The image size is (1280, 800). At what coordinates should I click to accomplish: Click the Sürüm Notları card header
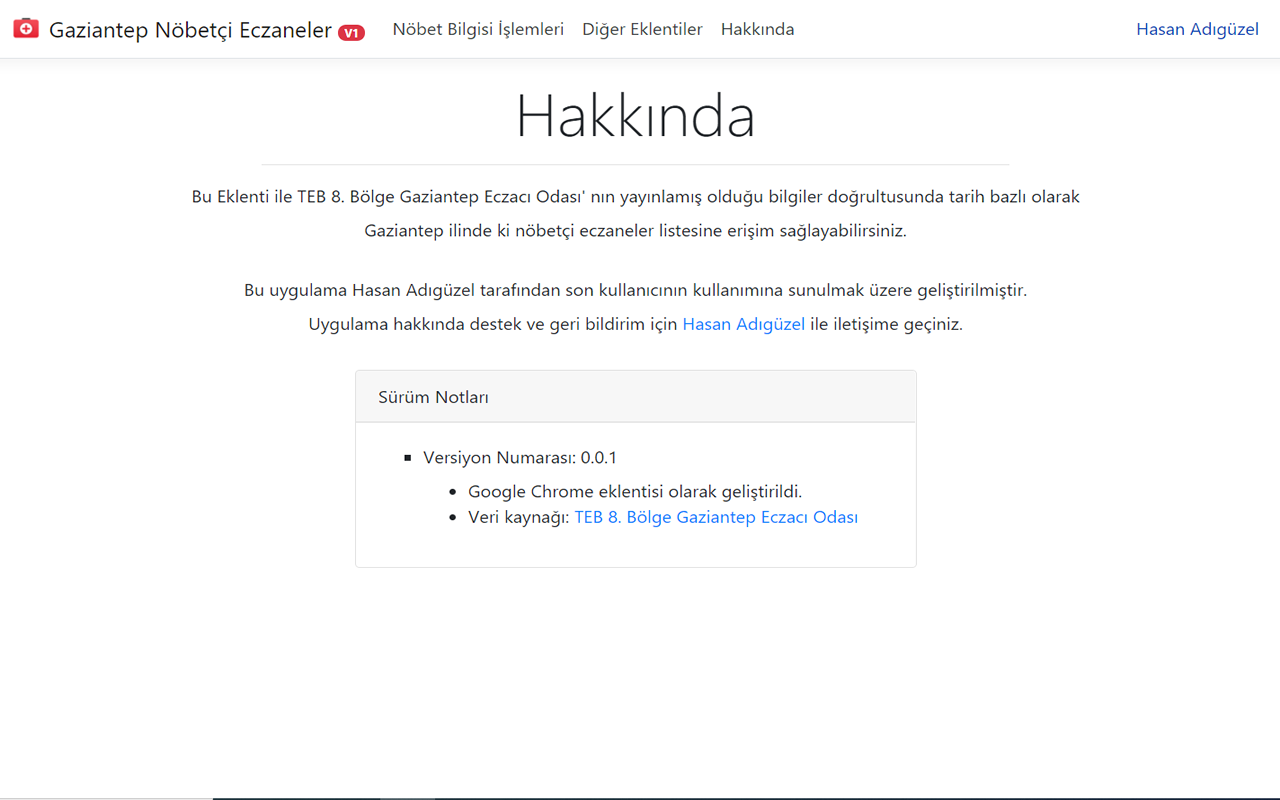[636, 397]
